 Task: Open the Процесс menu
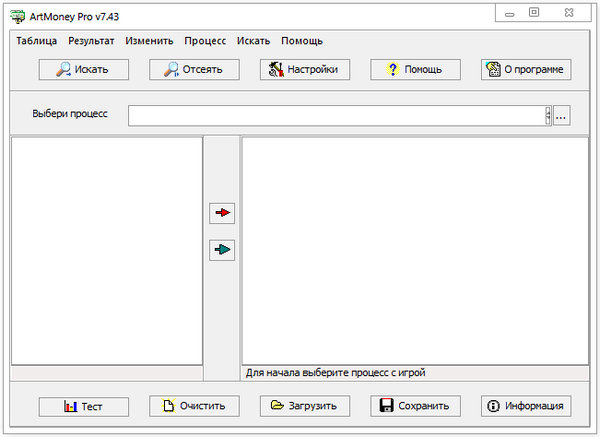tap(205, 41)
